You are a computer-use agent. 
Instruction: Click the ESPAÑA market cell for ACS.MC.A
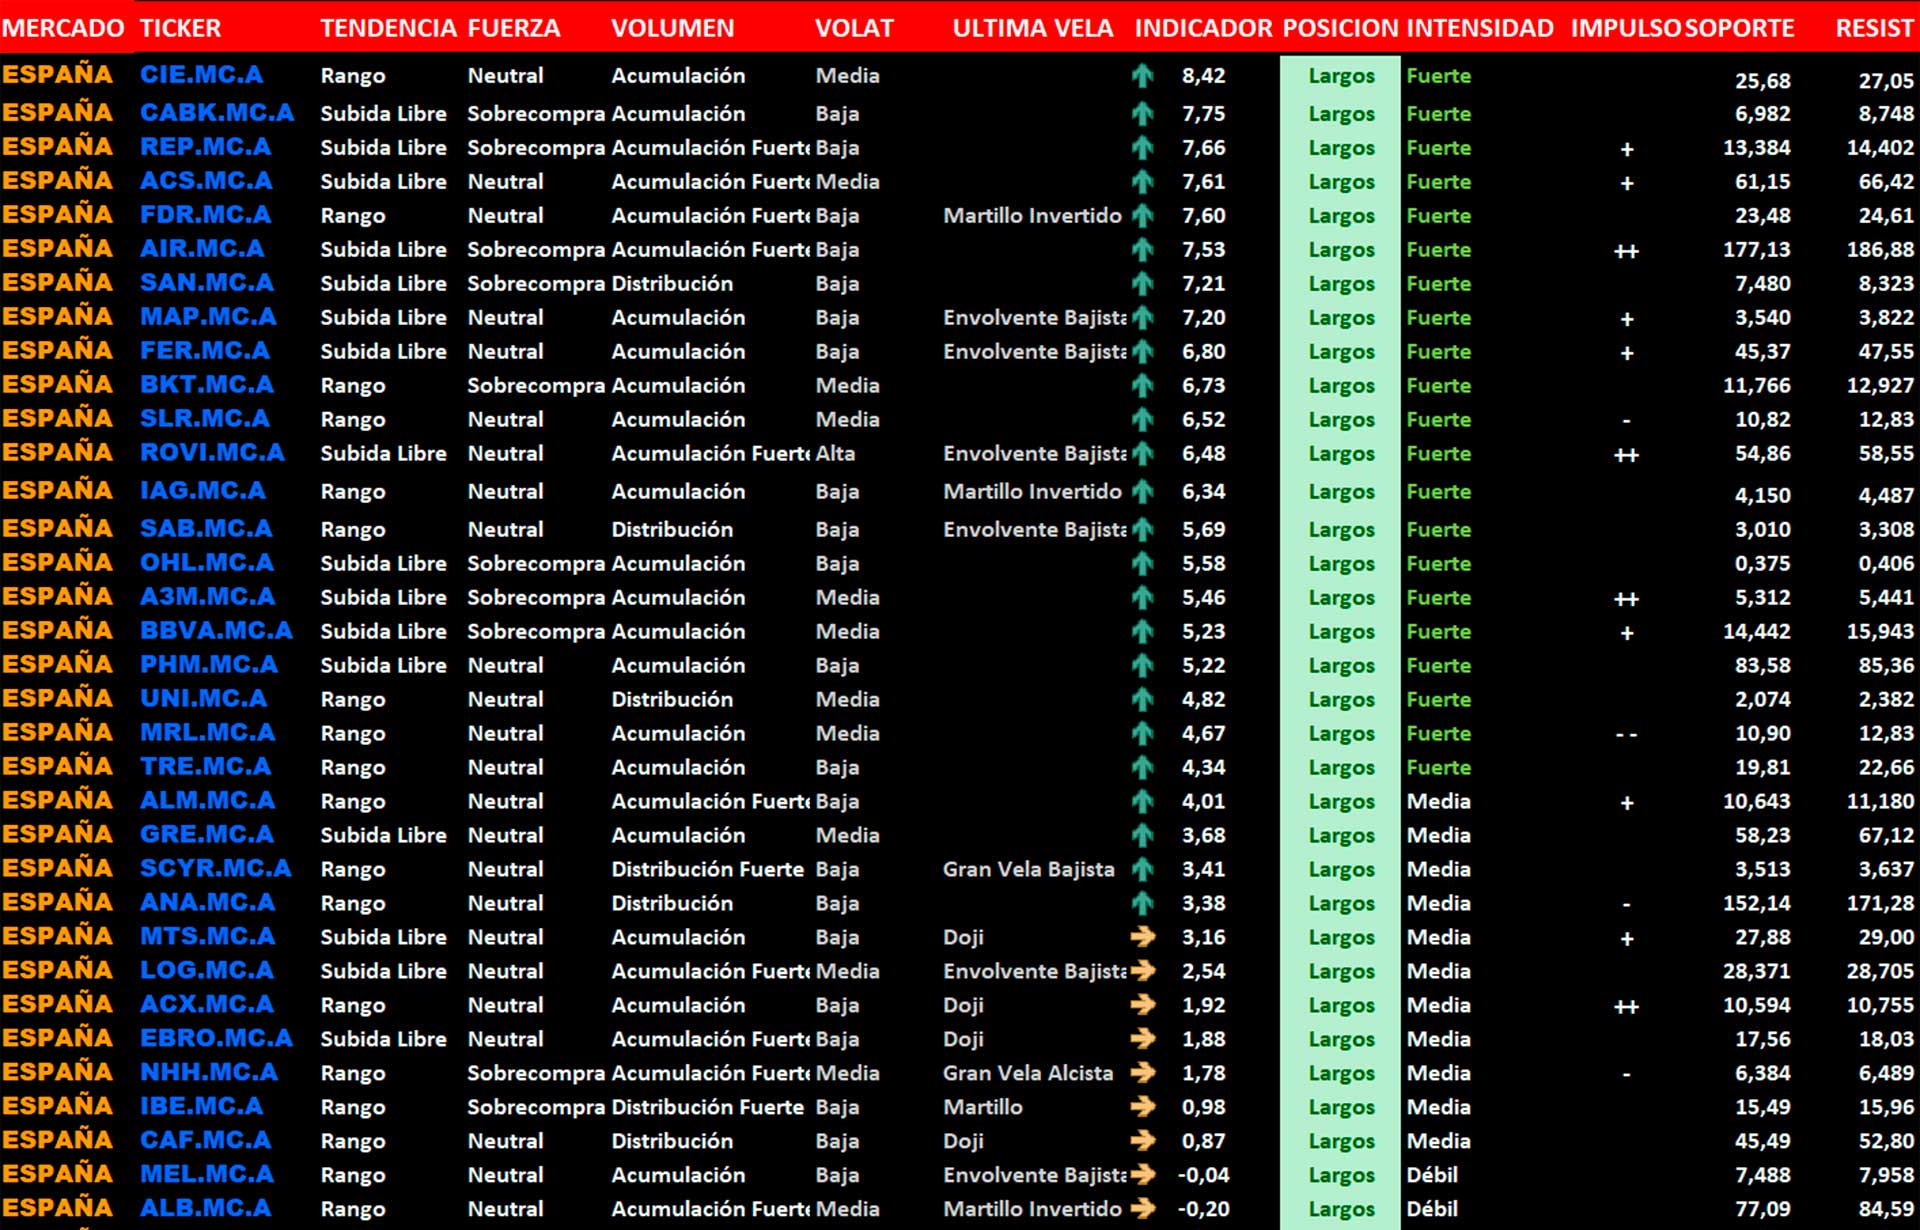[x=57, y=181]
